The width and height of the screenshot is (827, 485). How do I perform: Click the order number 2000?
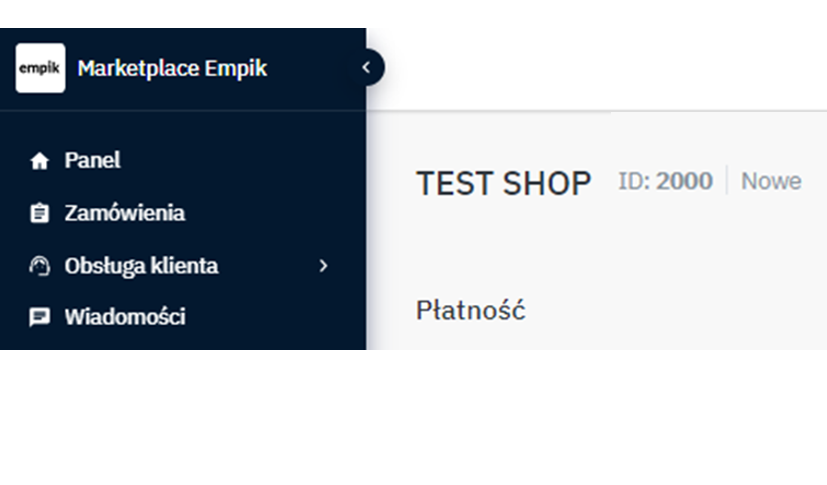click(684, 181)
